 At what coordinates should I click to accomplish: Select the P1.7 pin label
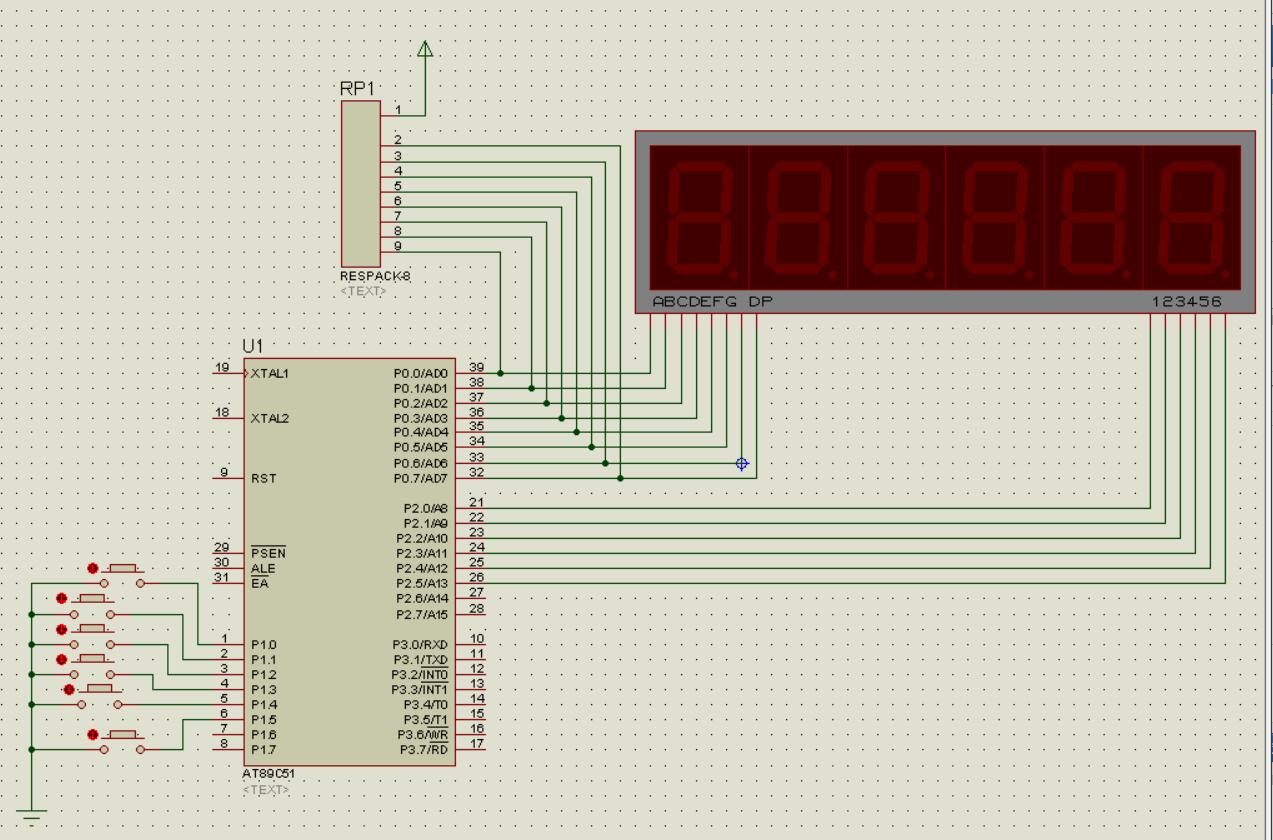264,749
